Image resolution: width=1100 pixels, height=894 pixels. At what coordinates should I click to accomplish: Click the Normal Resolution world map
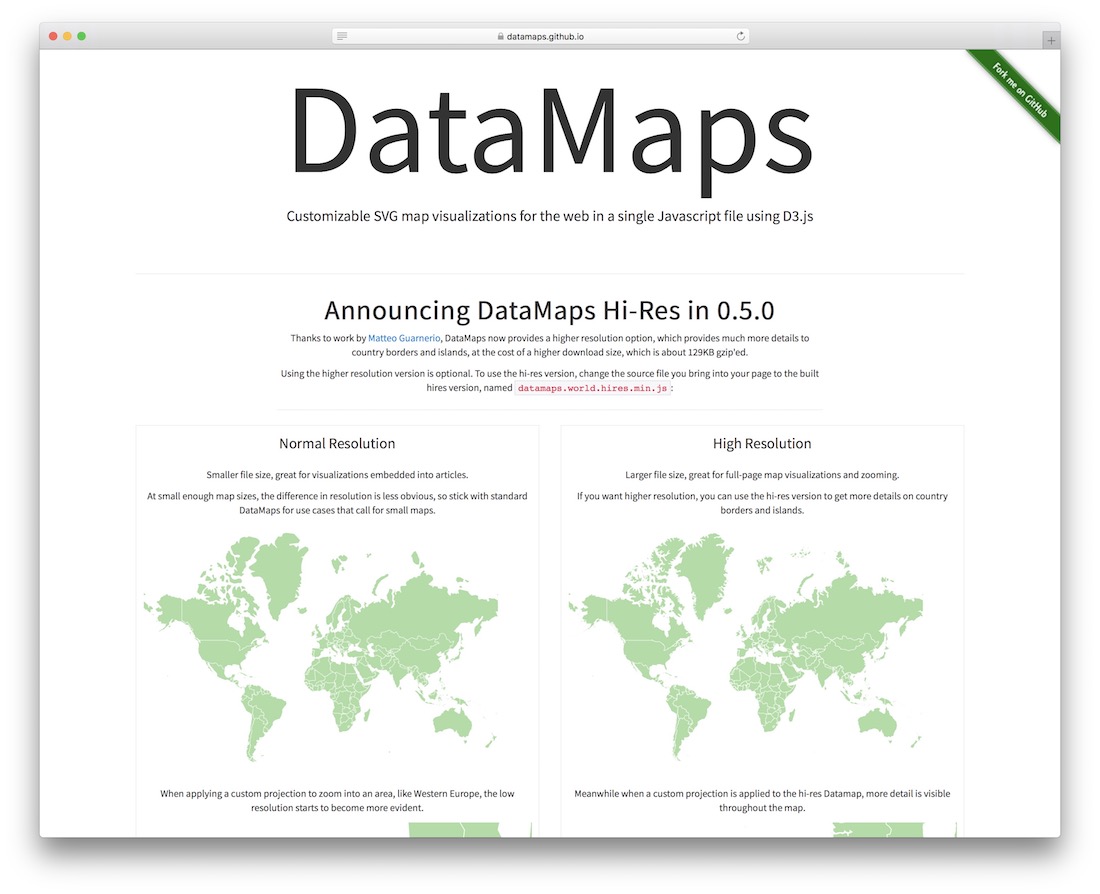pyautogui.click(x=321, y=647)
